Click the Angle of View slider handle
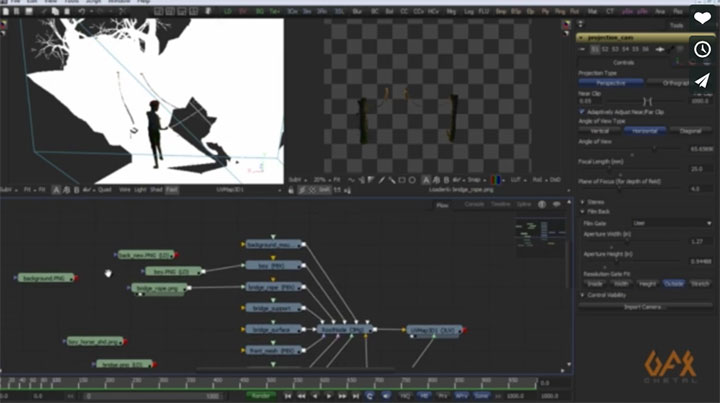Screen dimensions: 720x403 pyautogui.click(x=654, y=149)
